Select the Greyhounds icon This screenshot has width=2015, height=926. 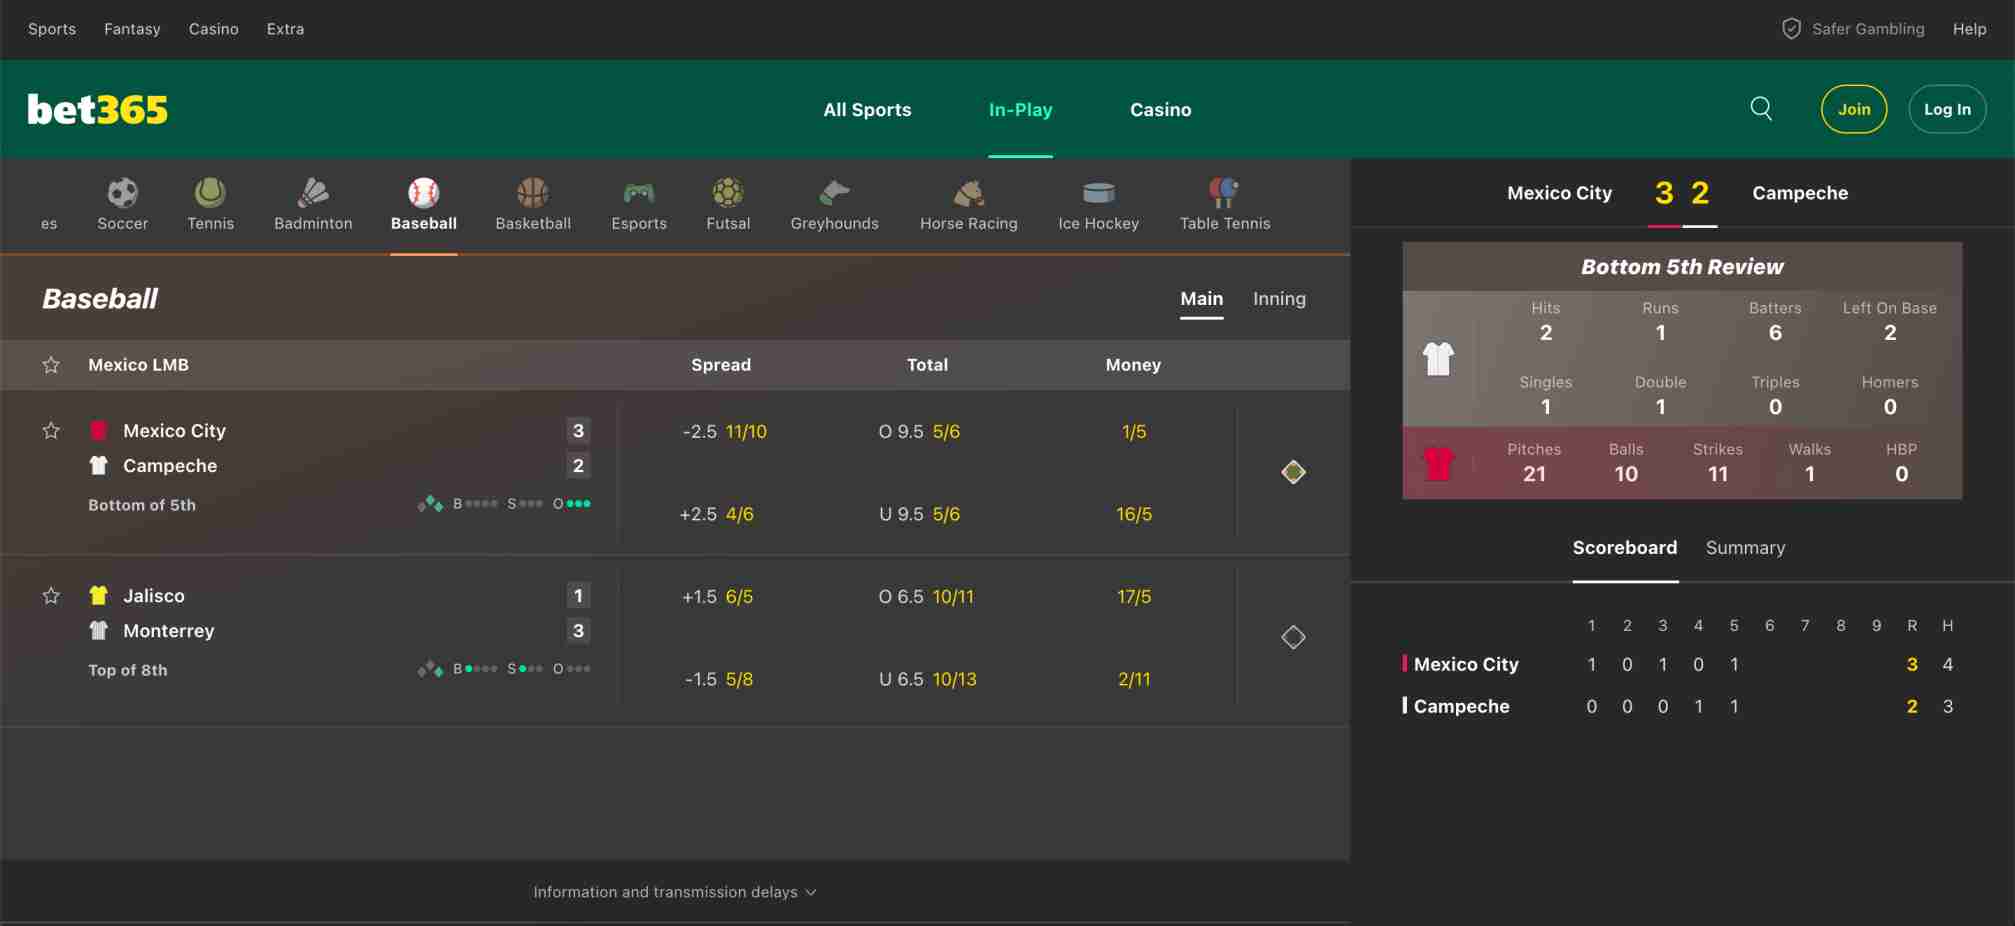click(x=834, y=192)
